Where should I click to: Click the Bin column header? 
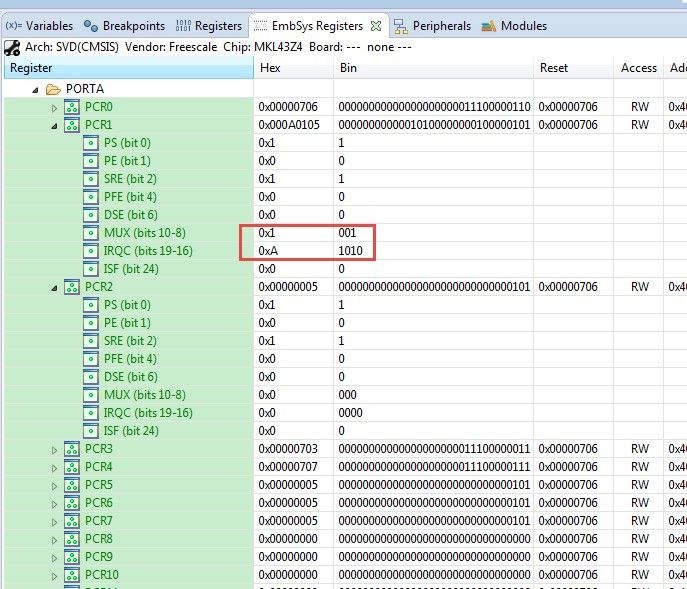tap(434, 68)
